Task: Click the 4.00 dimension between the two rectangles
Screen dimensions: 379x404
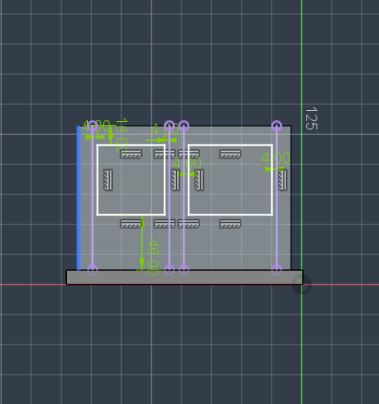Action: coord(187,164)
